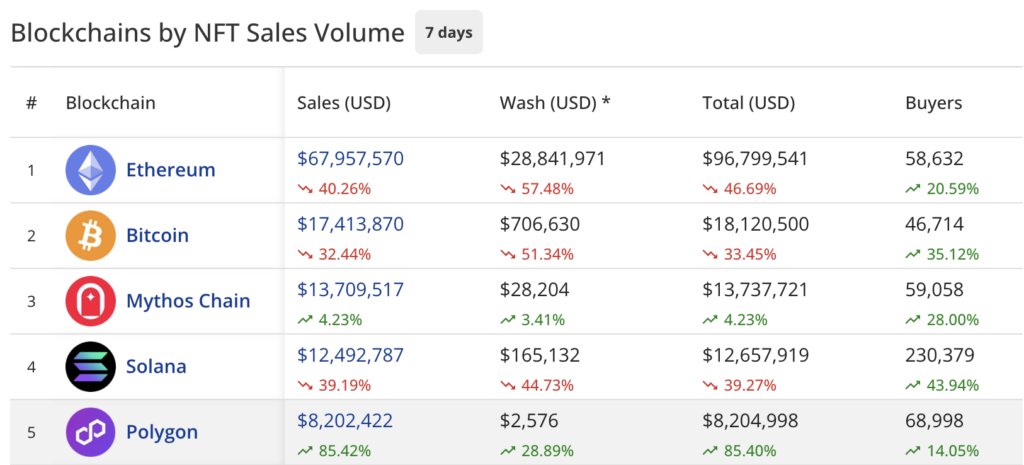Image resolution: width=1024 pixels, height=465 pixels.
Task: Select Solana buyers count 230,379
Action: coord(940,355)
